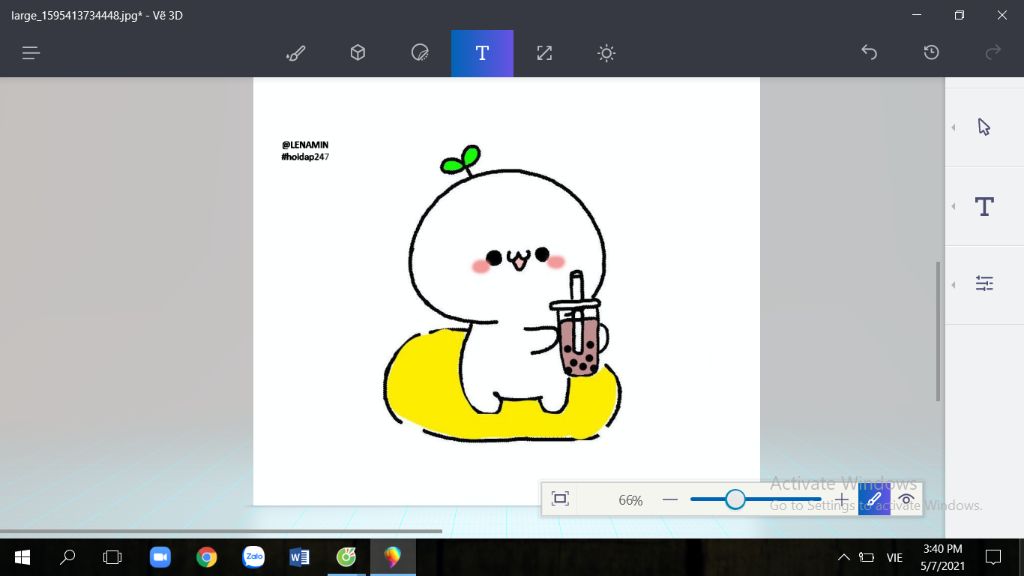This screenshot has height=576, width=1024.
Task: Select the Brushes tool
Action: (296, 53)
